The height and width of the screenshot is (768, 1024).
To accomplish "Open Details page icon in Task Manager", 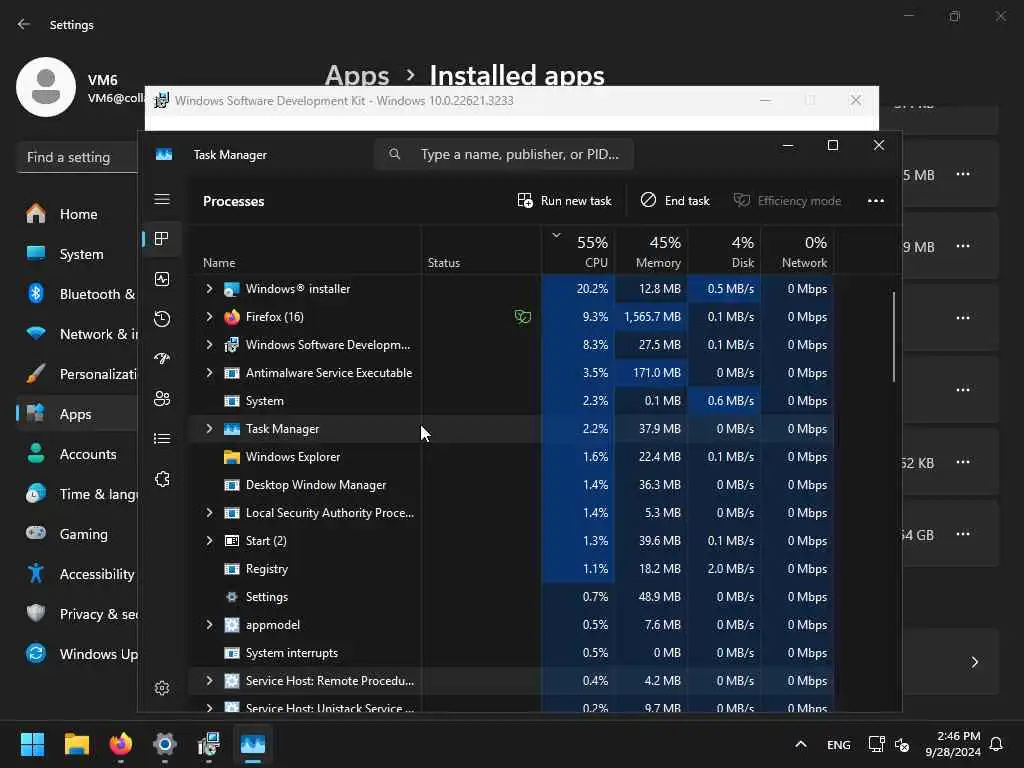I will pyautogui.click(x=162, y=438).
